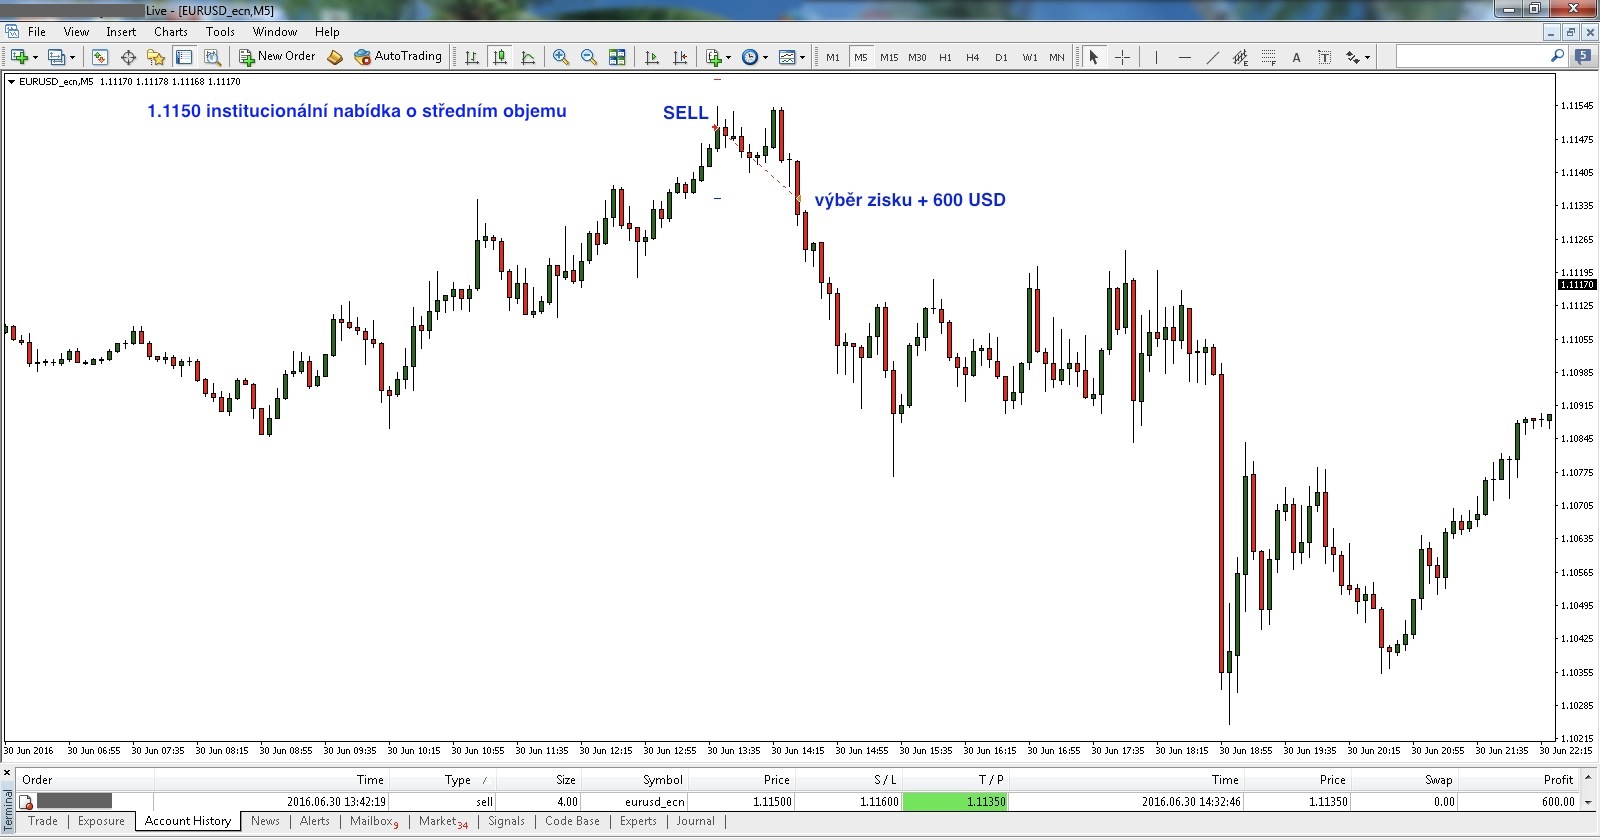1602x840 pixels.
Task: Open the indicators list dropdown
Action: tap(718, 57)
